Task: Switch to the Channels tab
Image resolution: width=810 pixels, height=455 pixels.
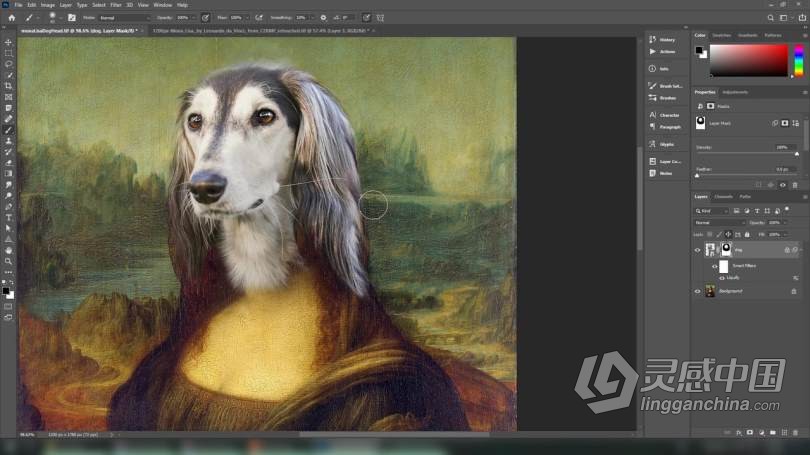Action: tap(723, 197)
